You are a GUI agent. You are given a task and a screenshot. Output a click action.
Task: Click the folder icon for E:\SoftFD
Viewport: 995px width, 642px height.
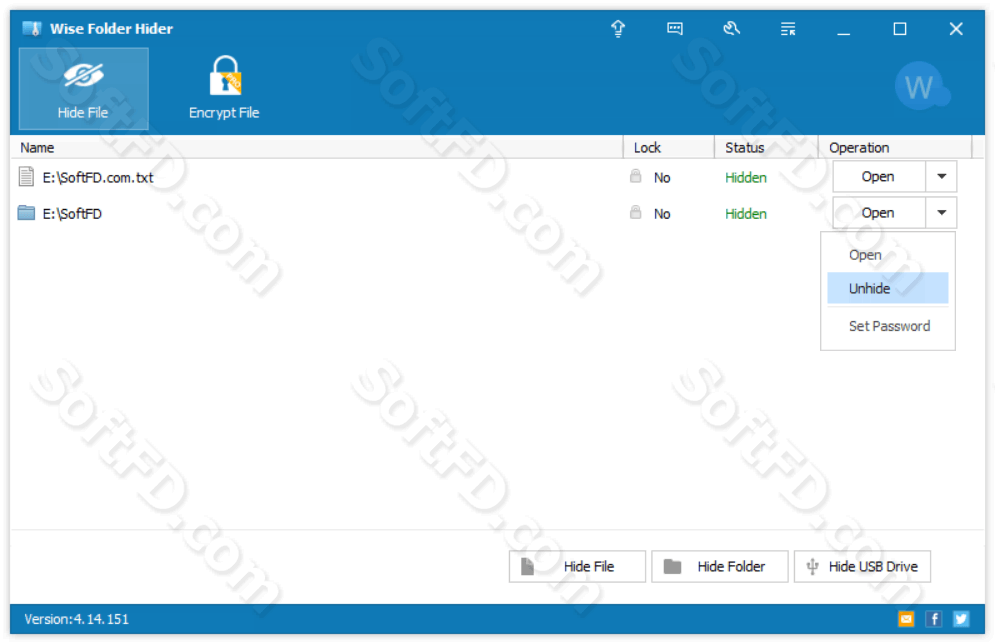click(26, 213)
